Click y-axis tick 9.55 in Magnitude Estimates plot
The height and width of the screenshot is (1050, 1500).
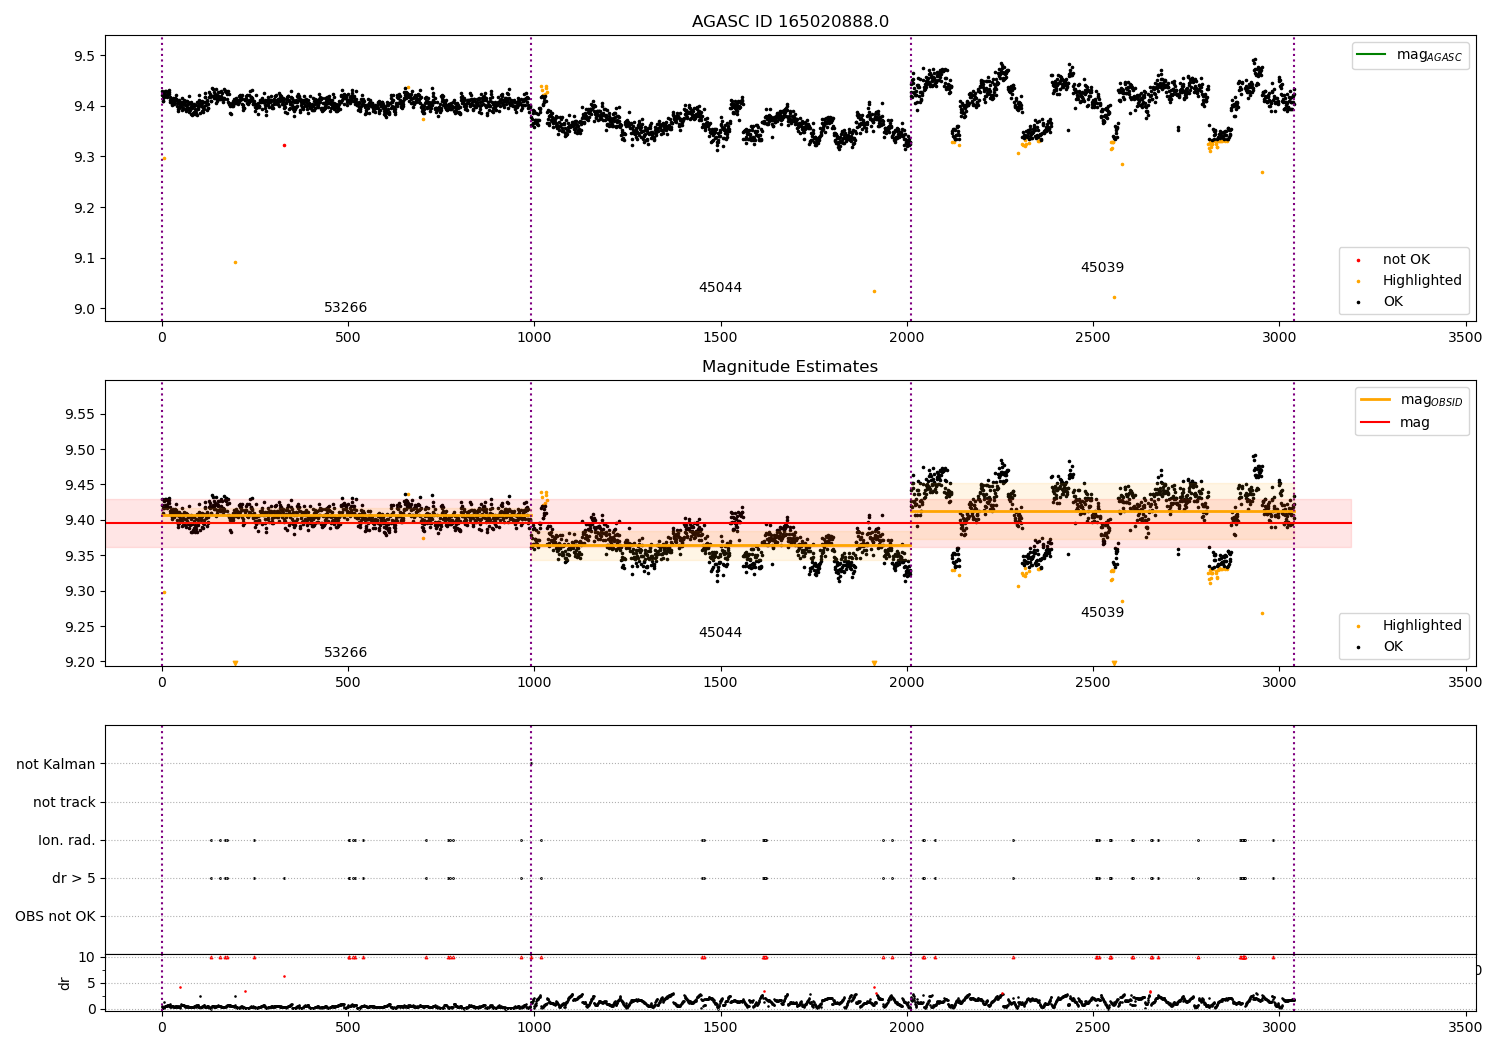point(80,415)
